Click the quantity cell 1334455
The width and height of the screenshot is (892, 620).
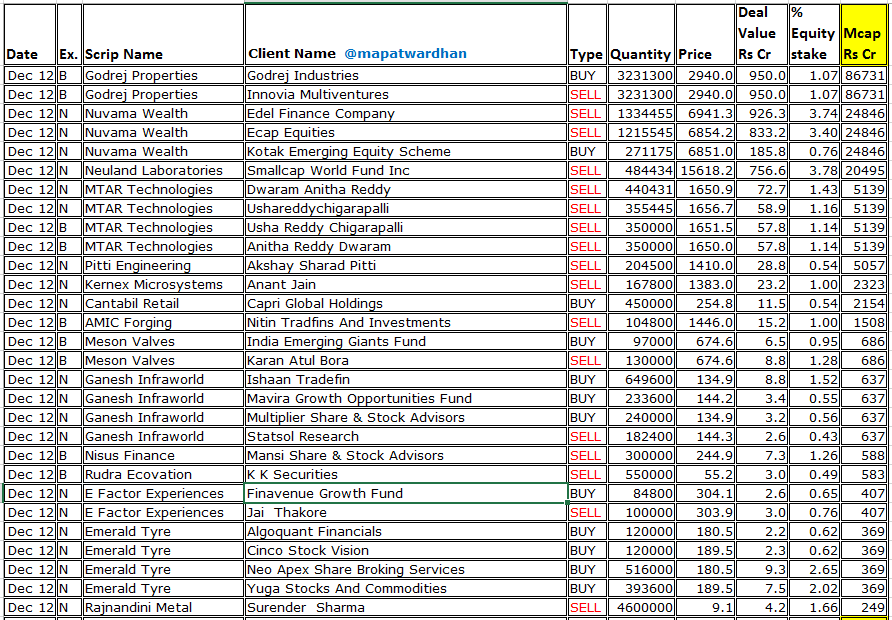click(641, 114)
